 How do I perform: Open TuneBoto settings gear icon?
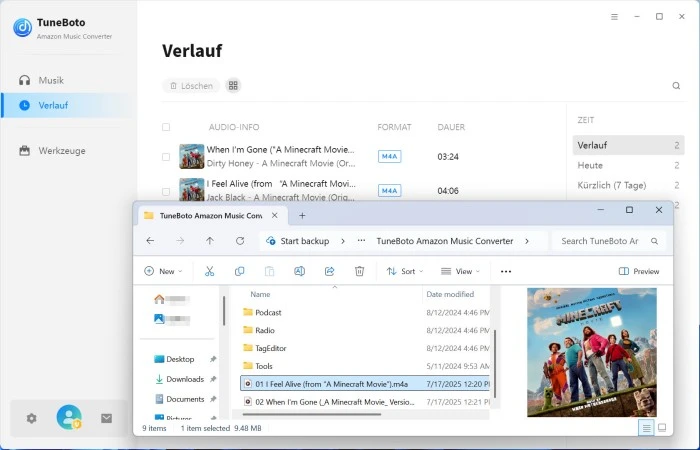[31, 418]
